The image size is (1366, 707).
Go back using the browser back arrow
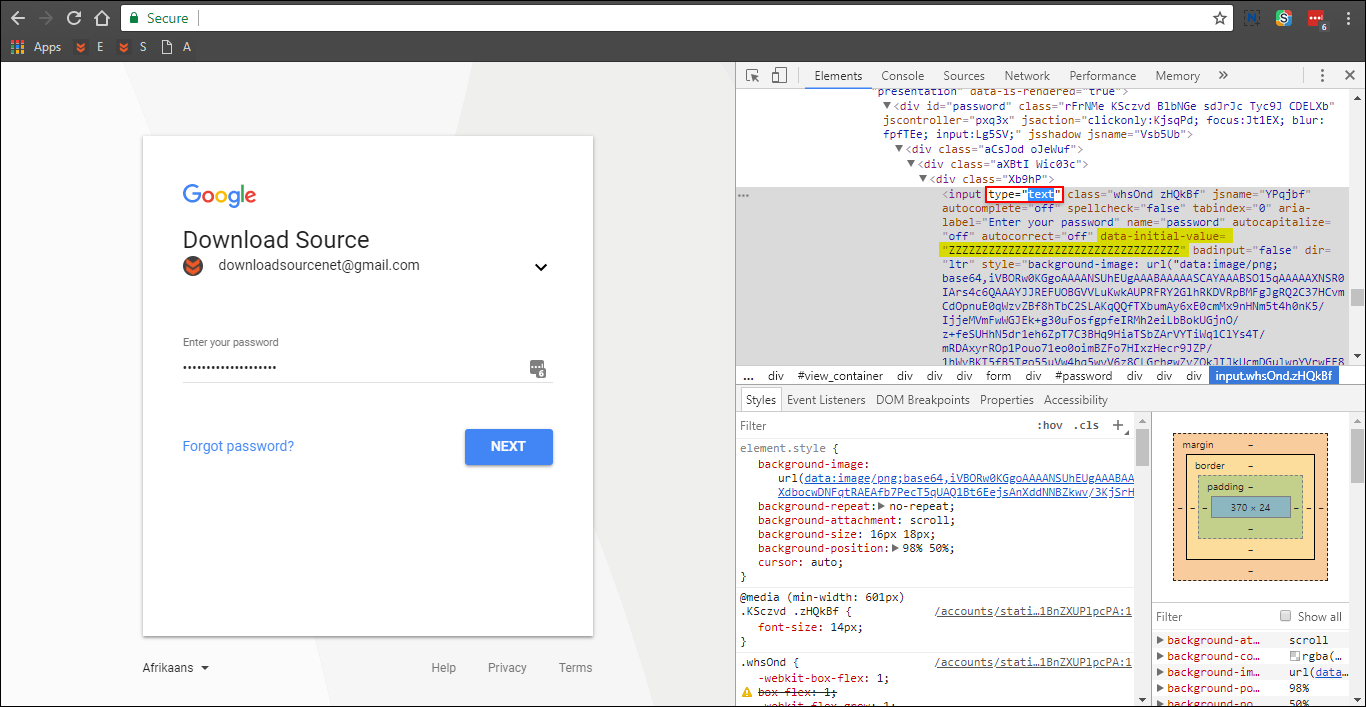pyautogui.click(x=18, y=18)
